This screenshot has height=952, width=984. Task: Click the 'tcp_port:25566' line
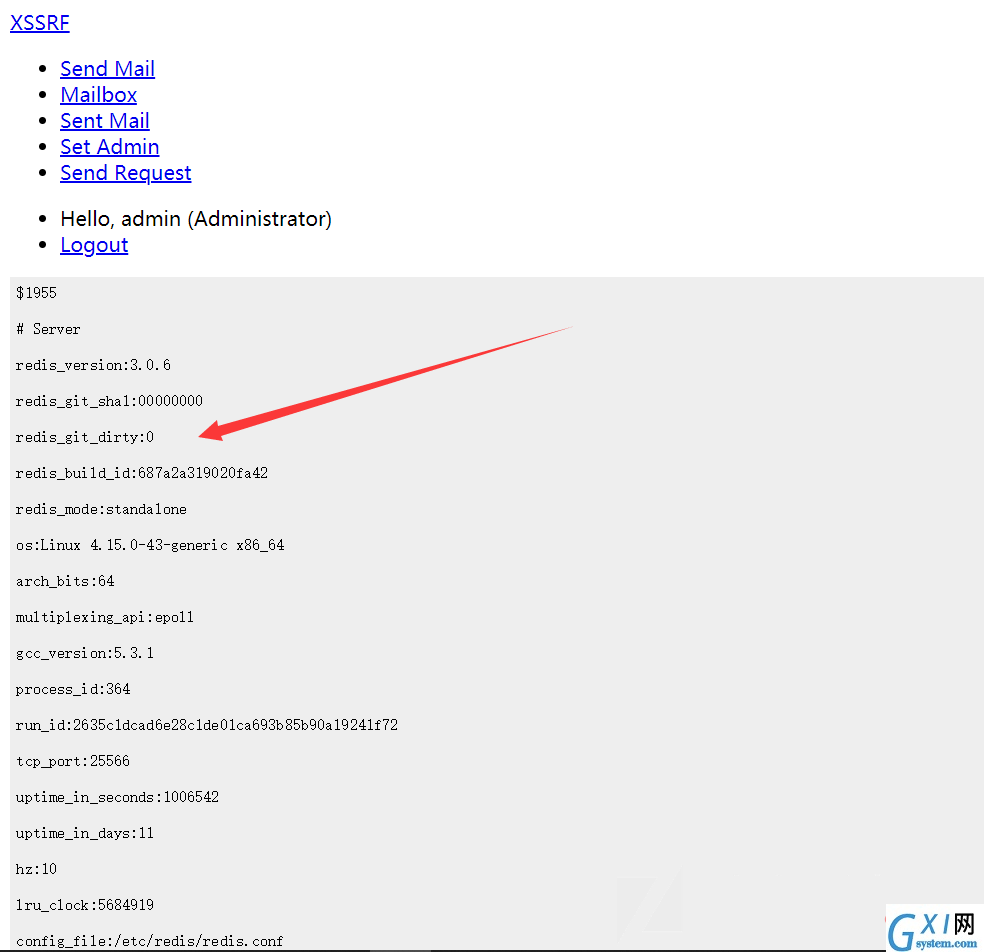73,761
